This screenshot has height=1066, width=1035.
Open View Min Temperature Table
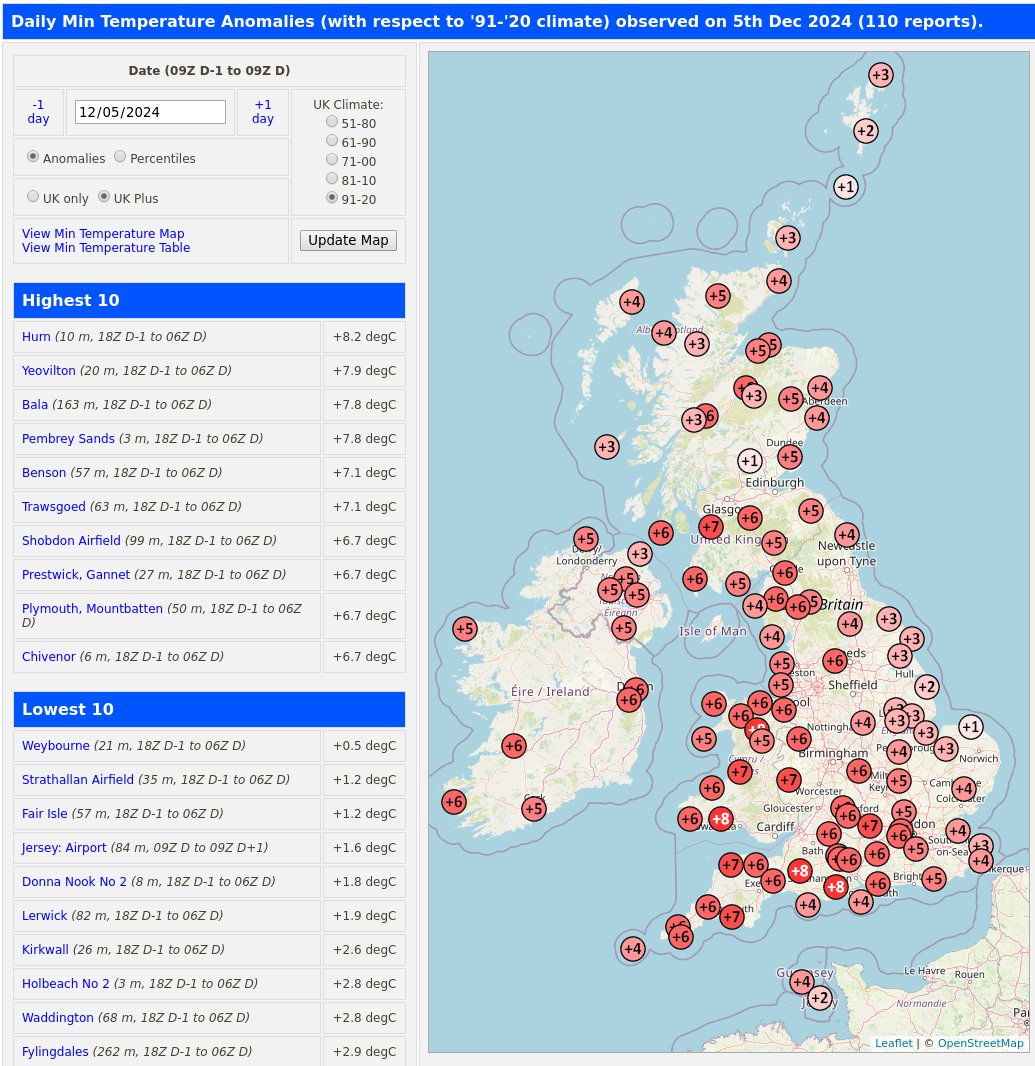[106, 248]
